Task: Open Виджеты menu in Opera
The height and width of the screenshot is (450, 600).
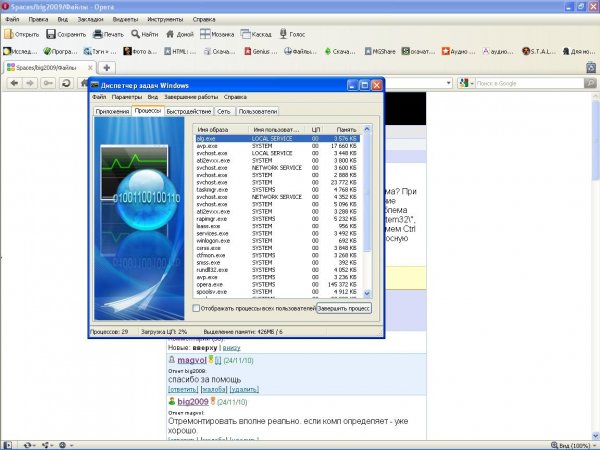Action: [125, 19]
